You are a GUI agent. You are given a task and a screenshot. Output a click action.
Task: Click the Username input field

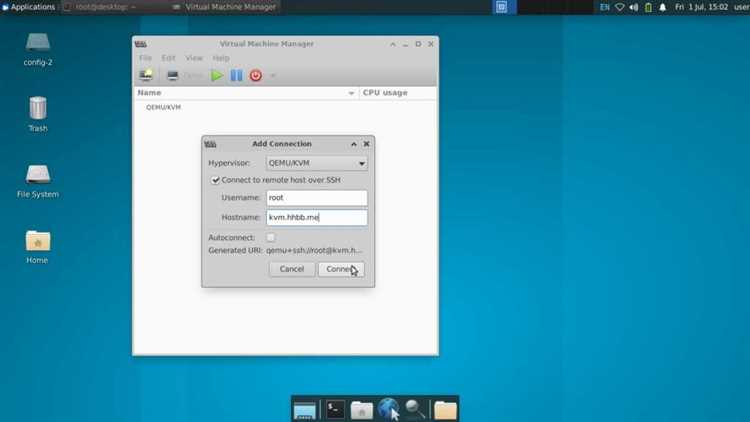click(x=317, y=198)
